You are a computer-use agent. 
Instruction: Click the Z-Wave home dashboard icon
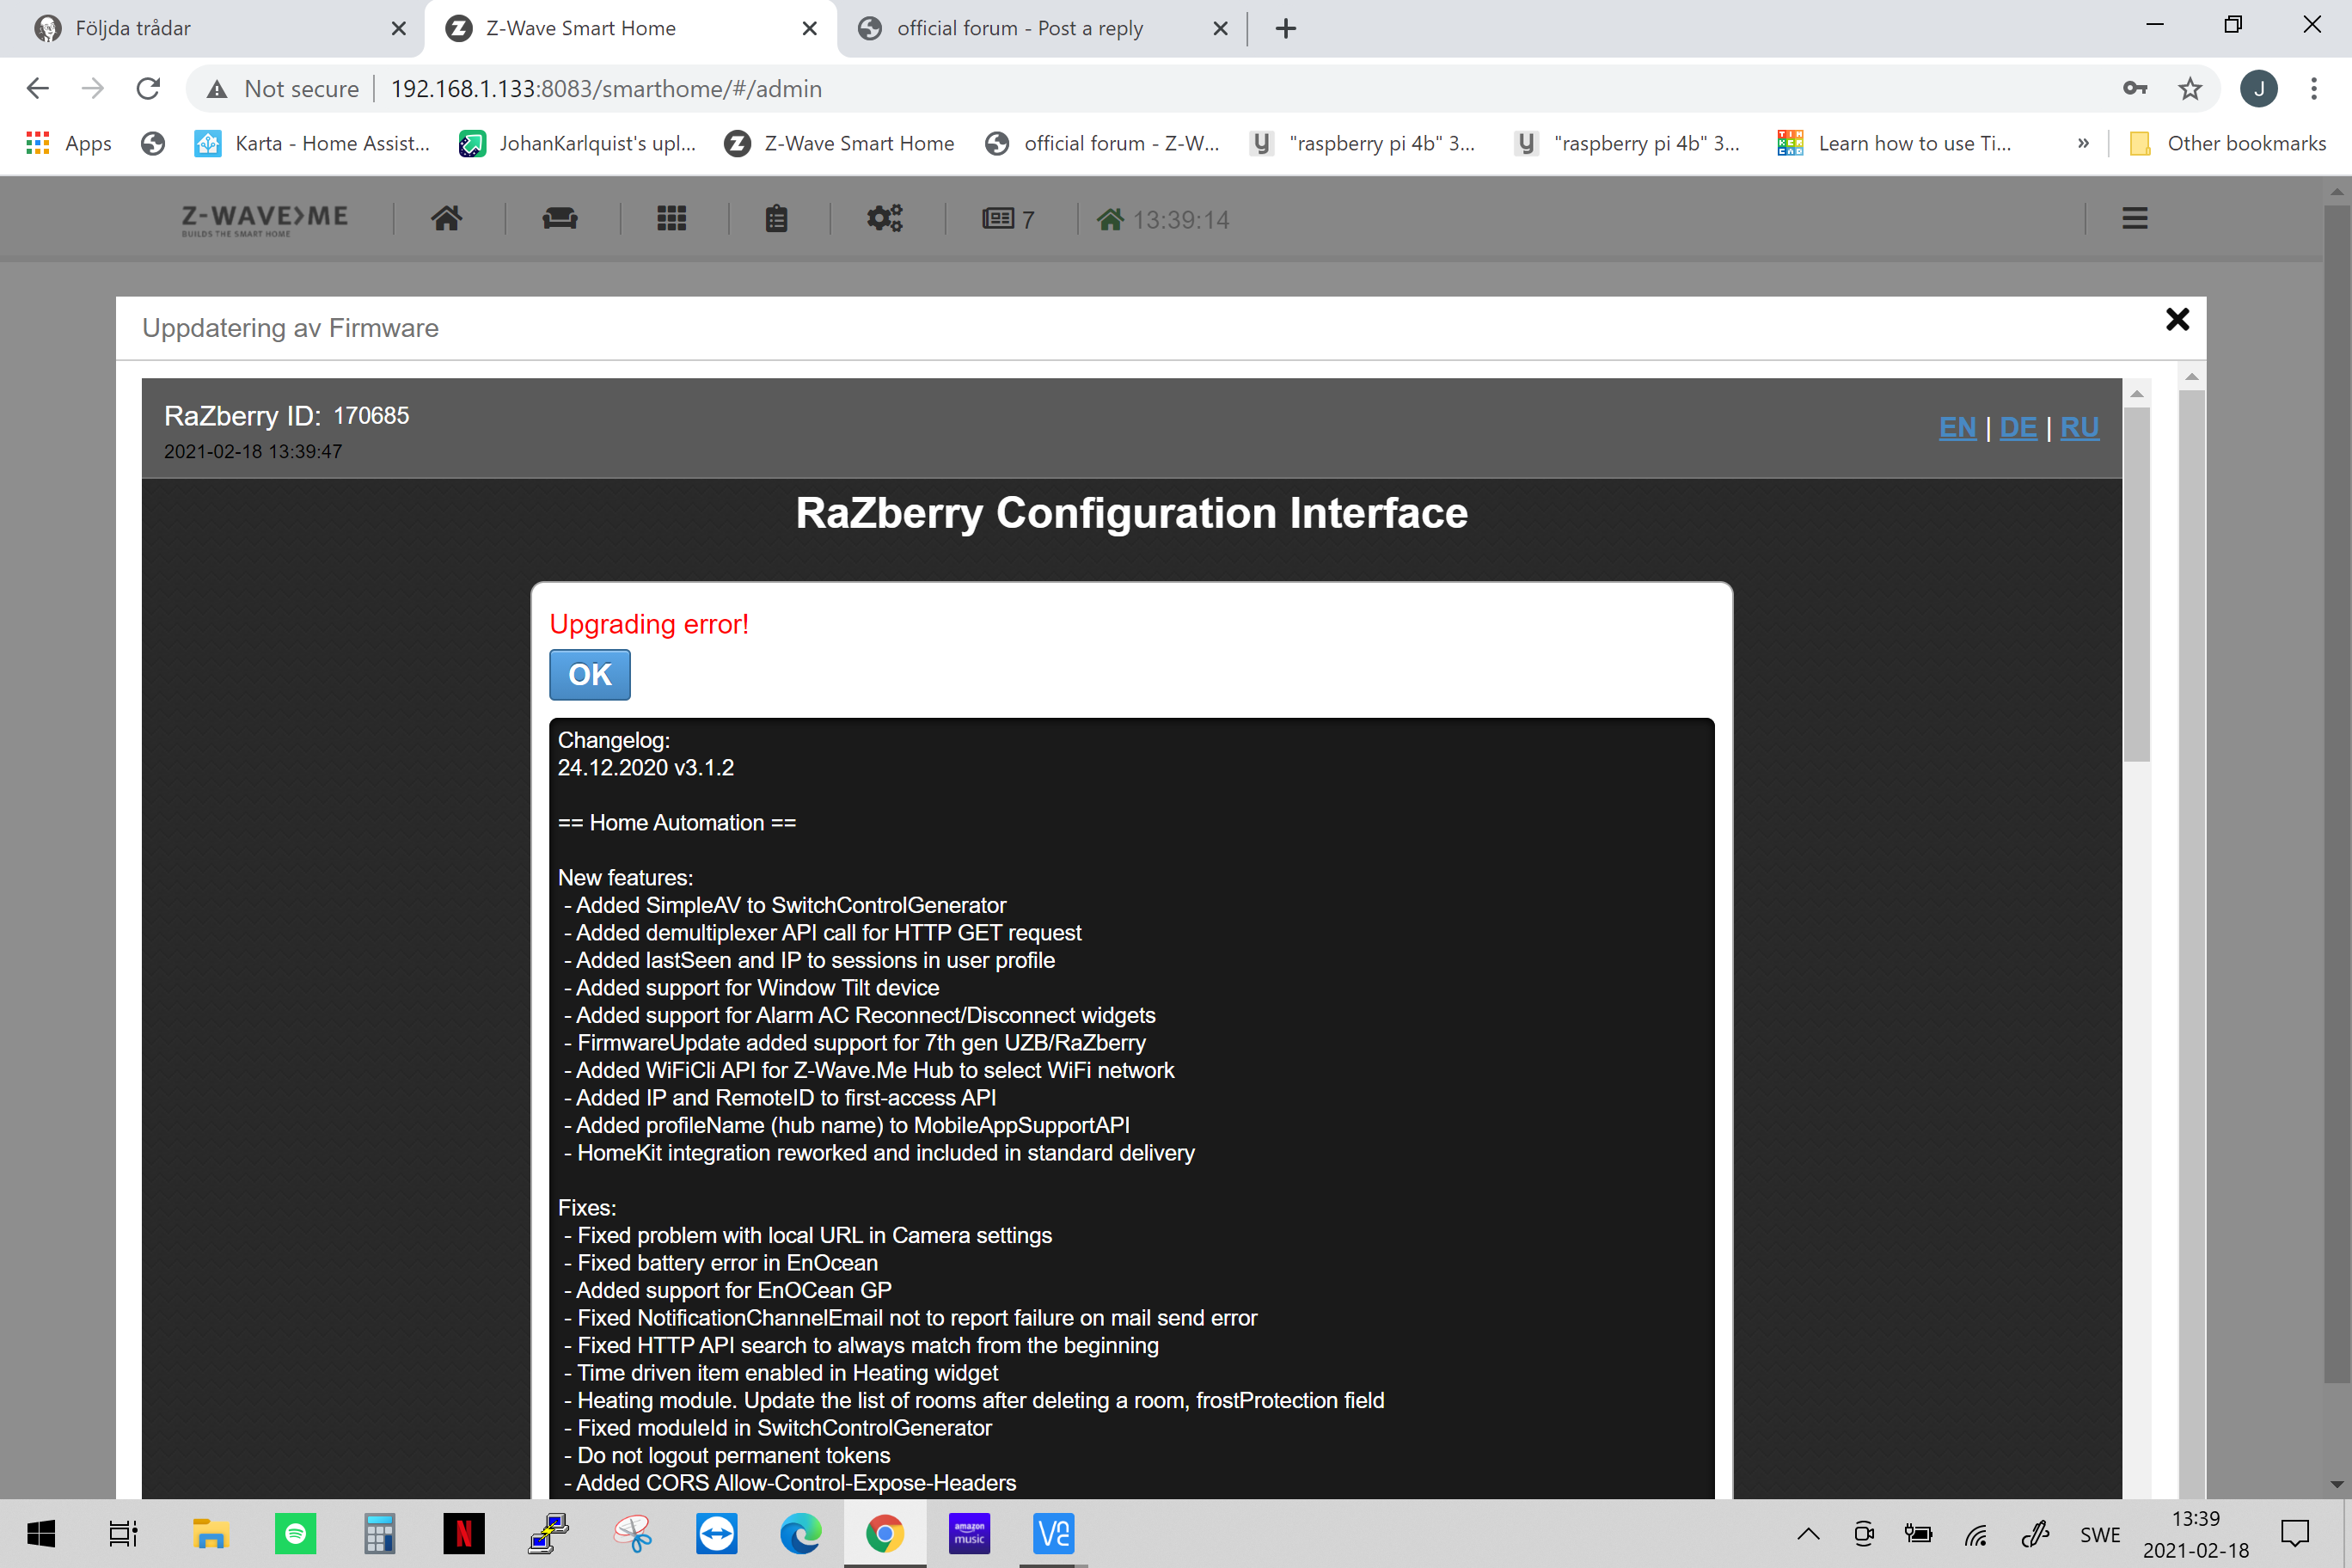(x=446, y=218)
